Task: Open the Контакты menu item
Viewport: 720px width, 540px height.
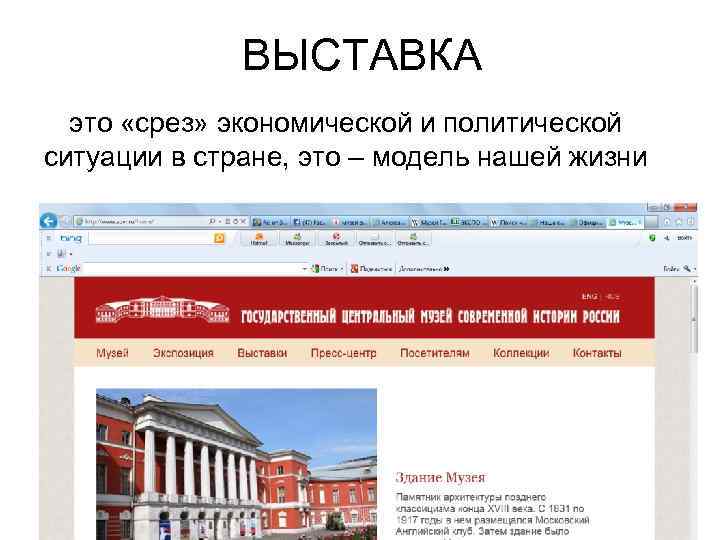Action: tap(597, 353)
